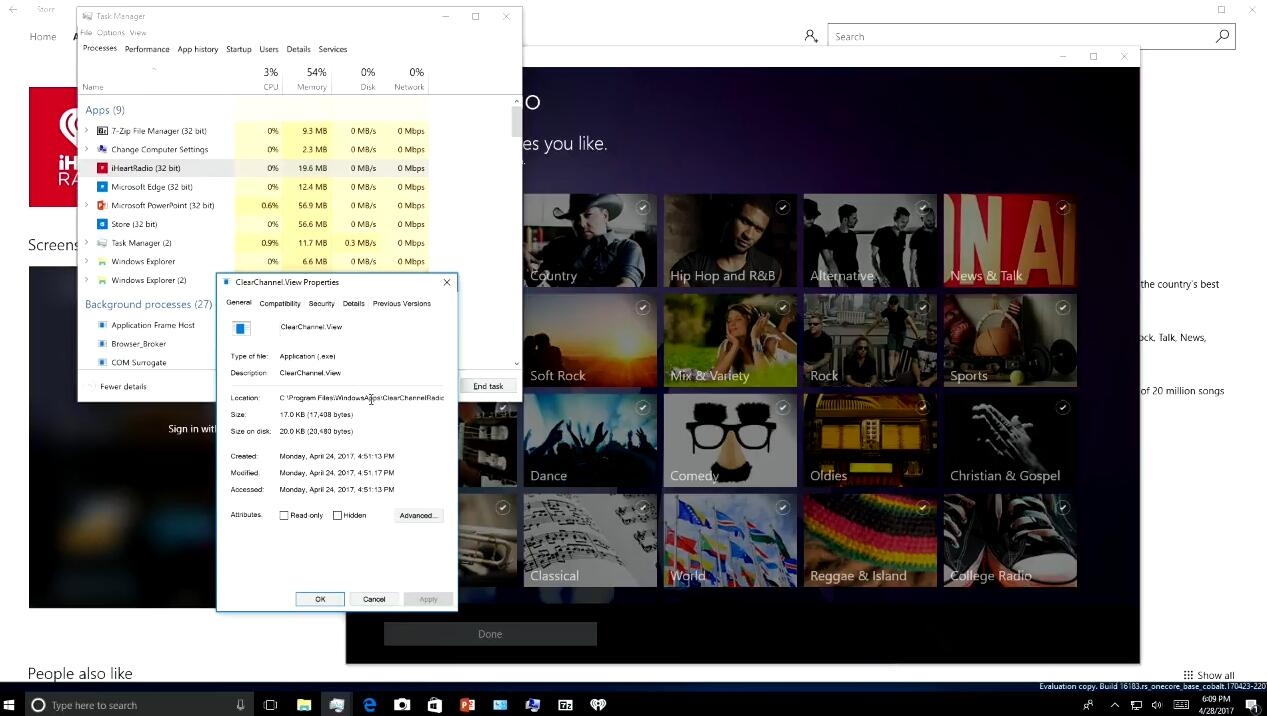The image size is (1267, 716).
Task: Select the Hip Hop and R&B tile
Action: coord(730,240)
